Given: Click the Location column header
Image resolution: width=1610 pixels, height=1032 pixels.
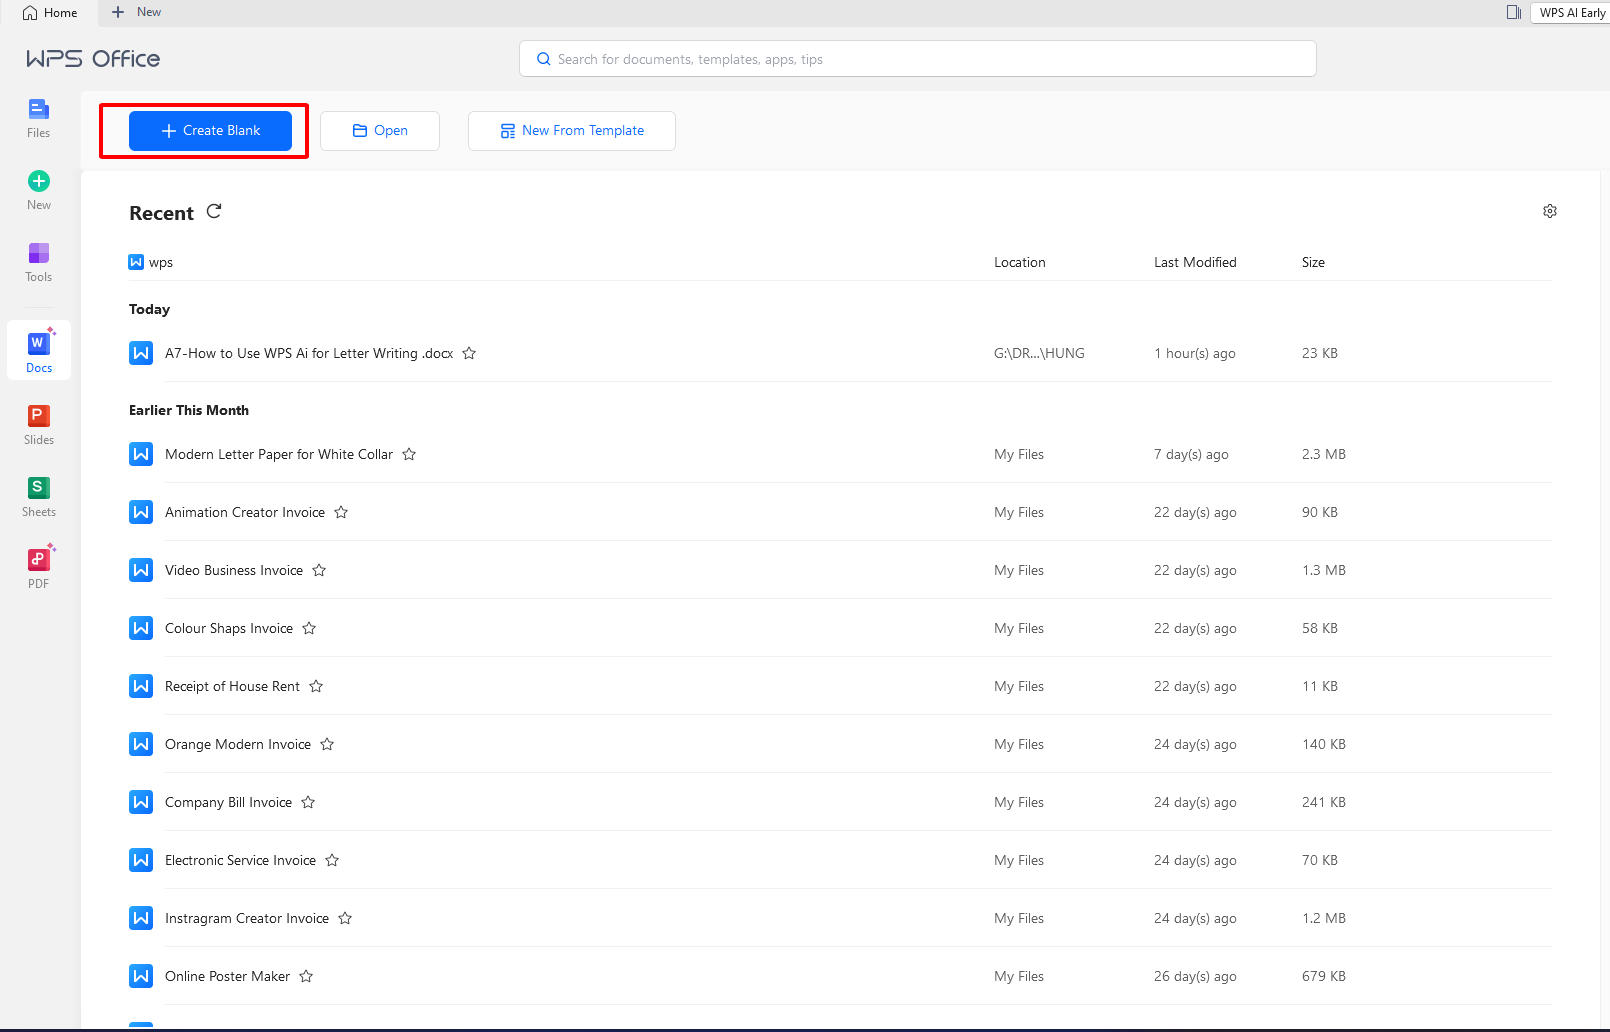Looking at the screenshot, I should [x=1020, y=261].
